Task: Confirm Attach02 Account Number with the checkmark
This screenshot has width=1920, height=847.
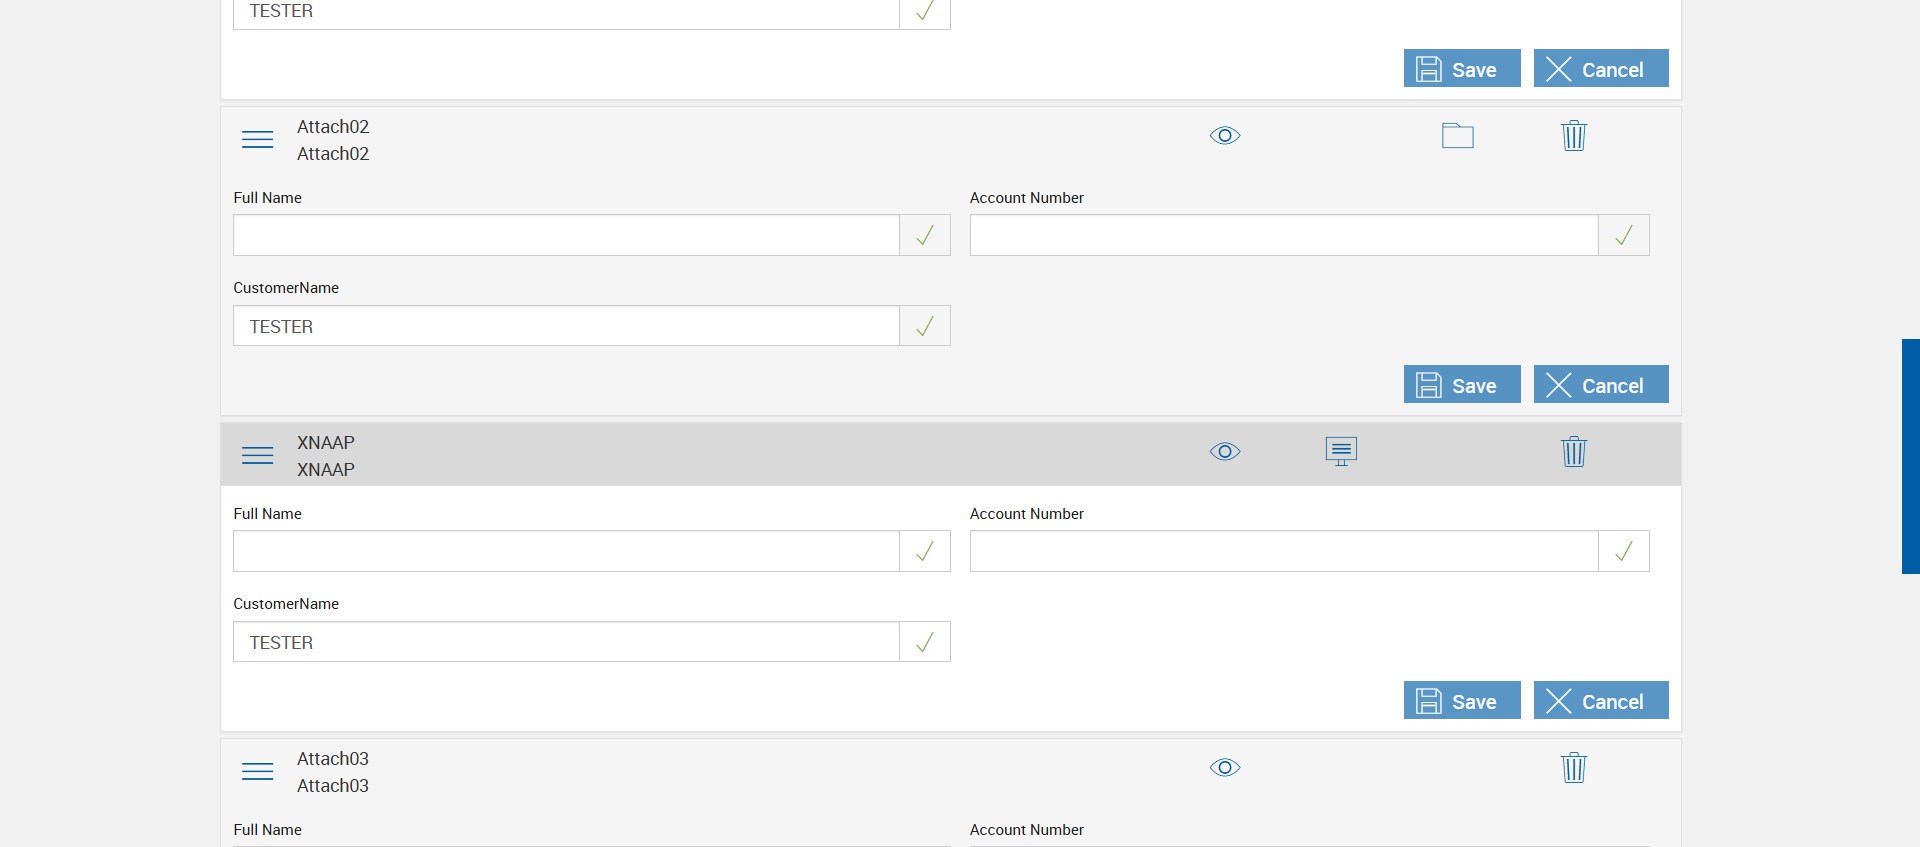Action: [x=1624, y=235]
